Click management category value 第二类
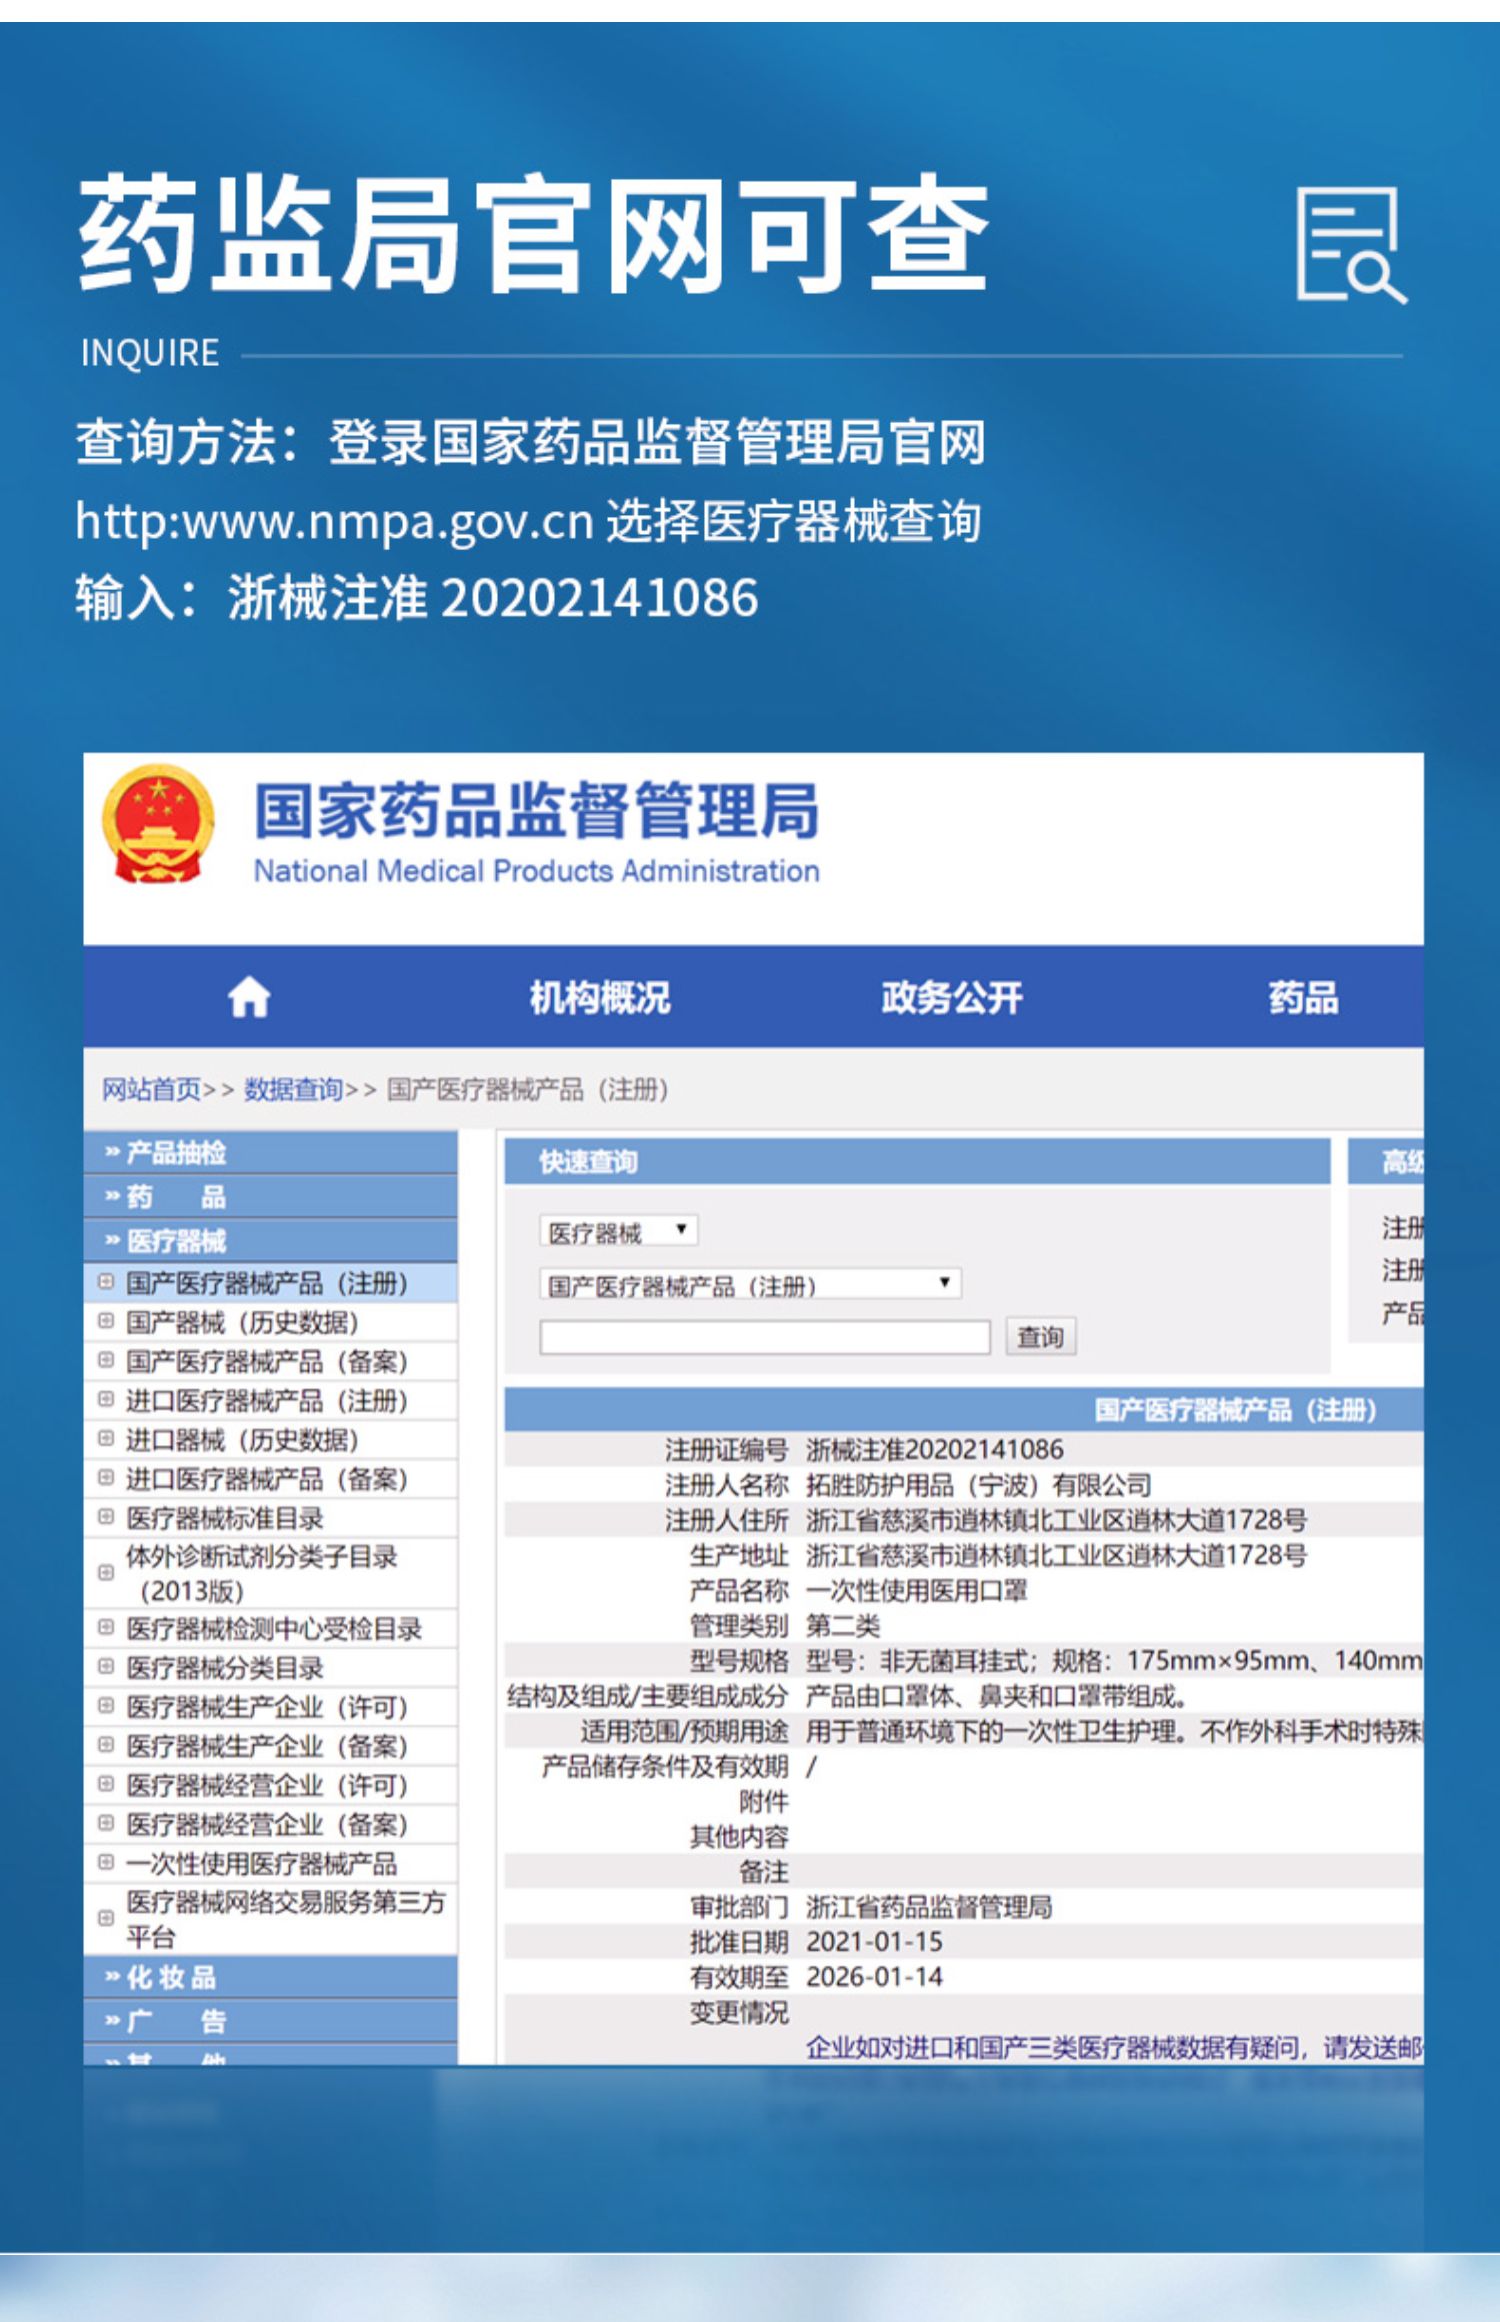The height and width of the screenshot is (2322, 1500). pos(843,1625)
